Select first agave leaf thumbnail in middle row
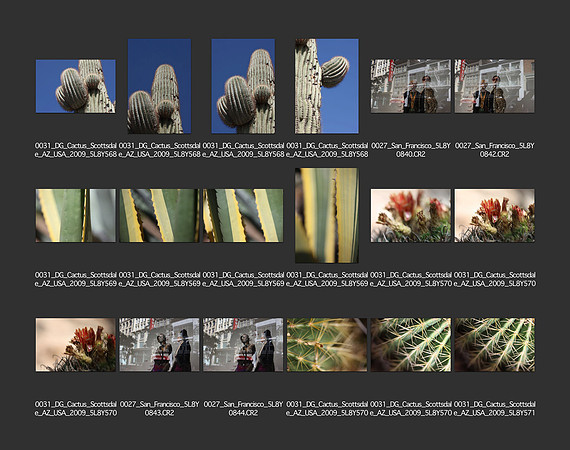The width and height of the screenshot is (570, 450). [76, 216]
